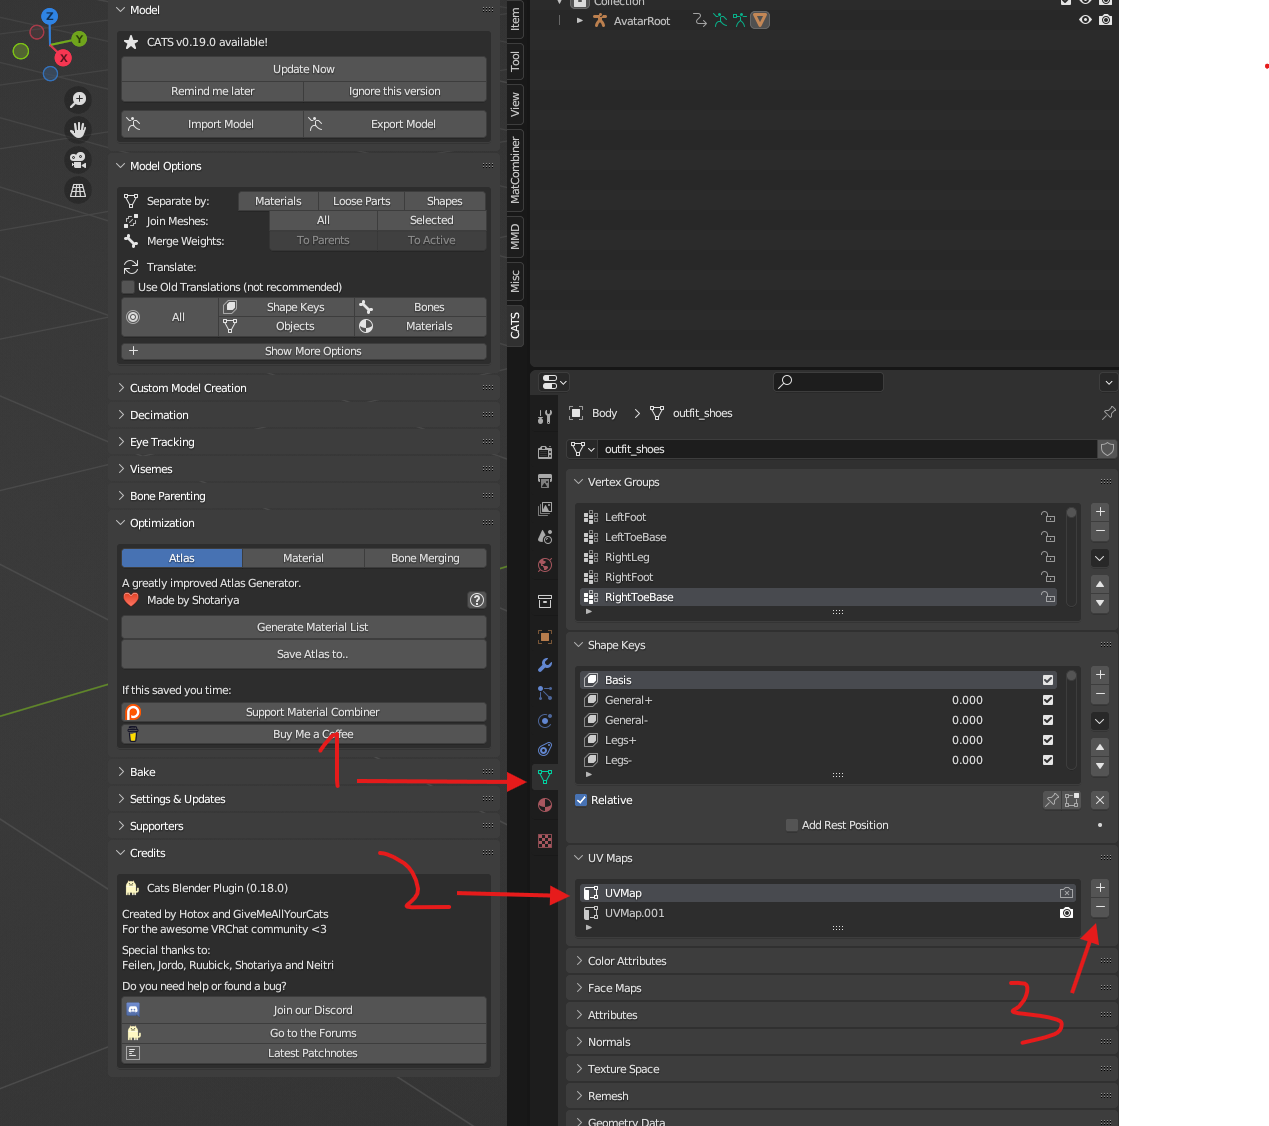Open the Object properties orange square icon

(x=545, y=637)
